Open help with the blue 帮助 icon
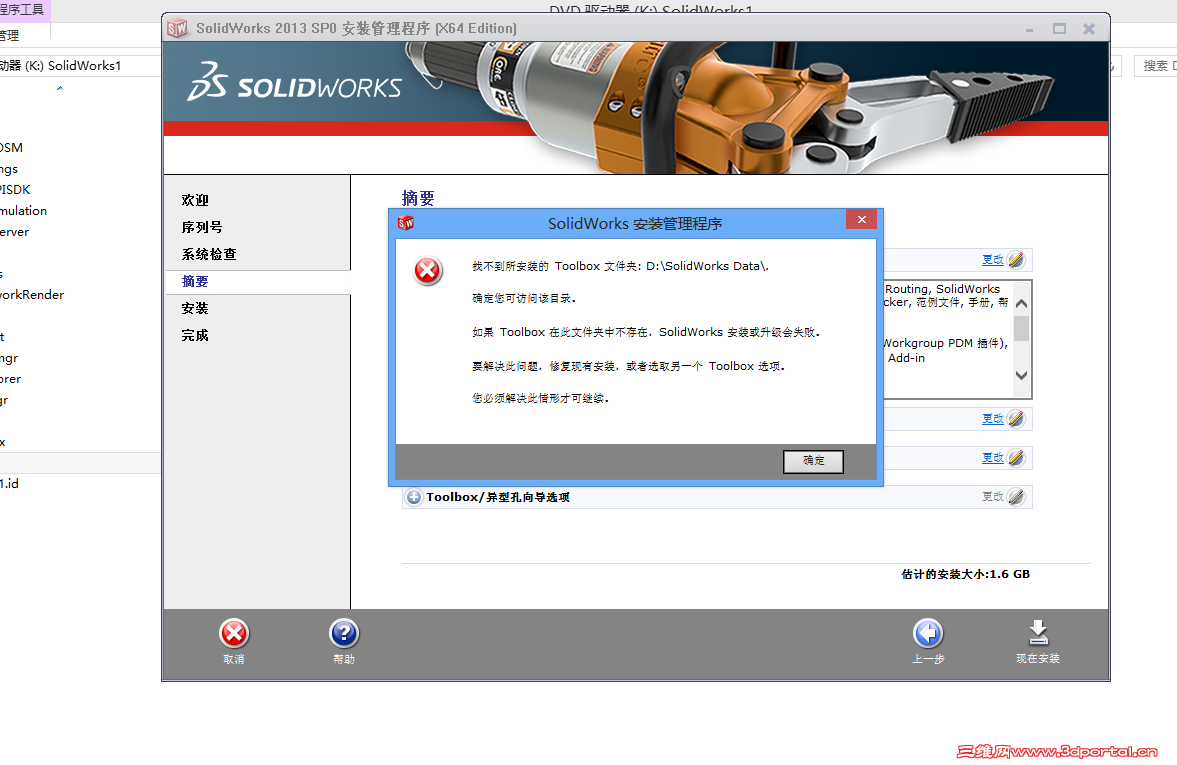 click(x=345, y=634)
